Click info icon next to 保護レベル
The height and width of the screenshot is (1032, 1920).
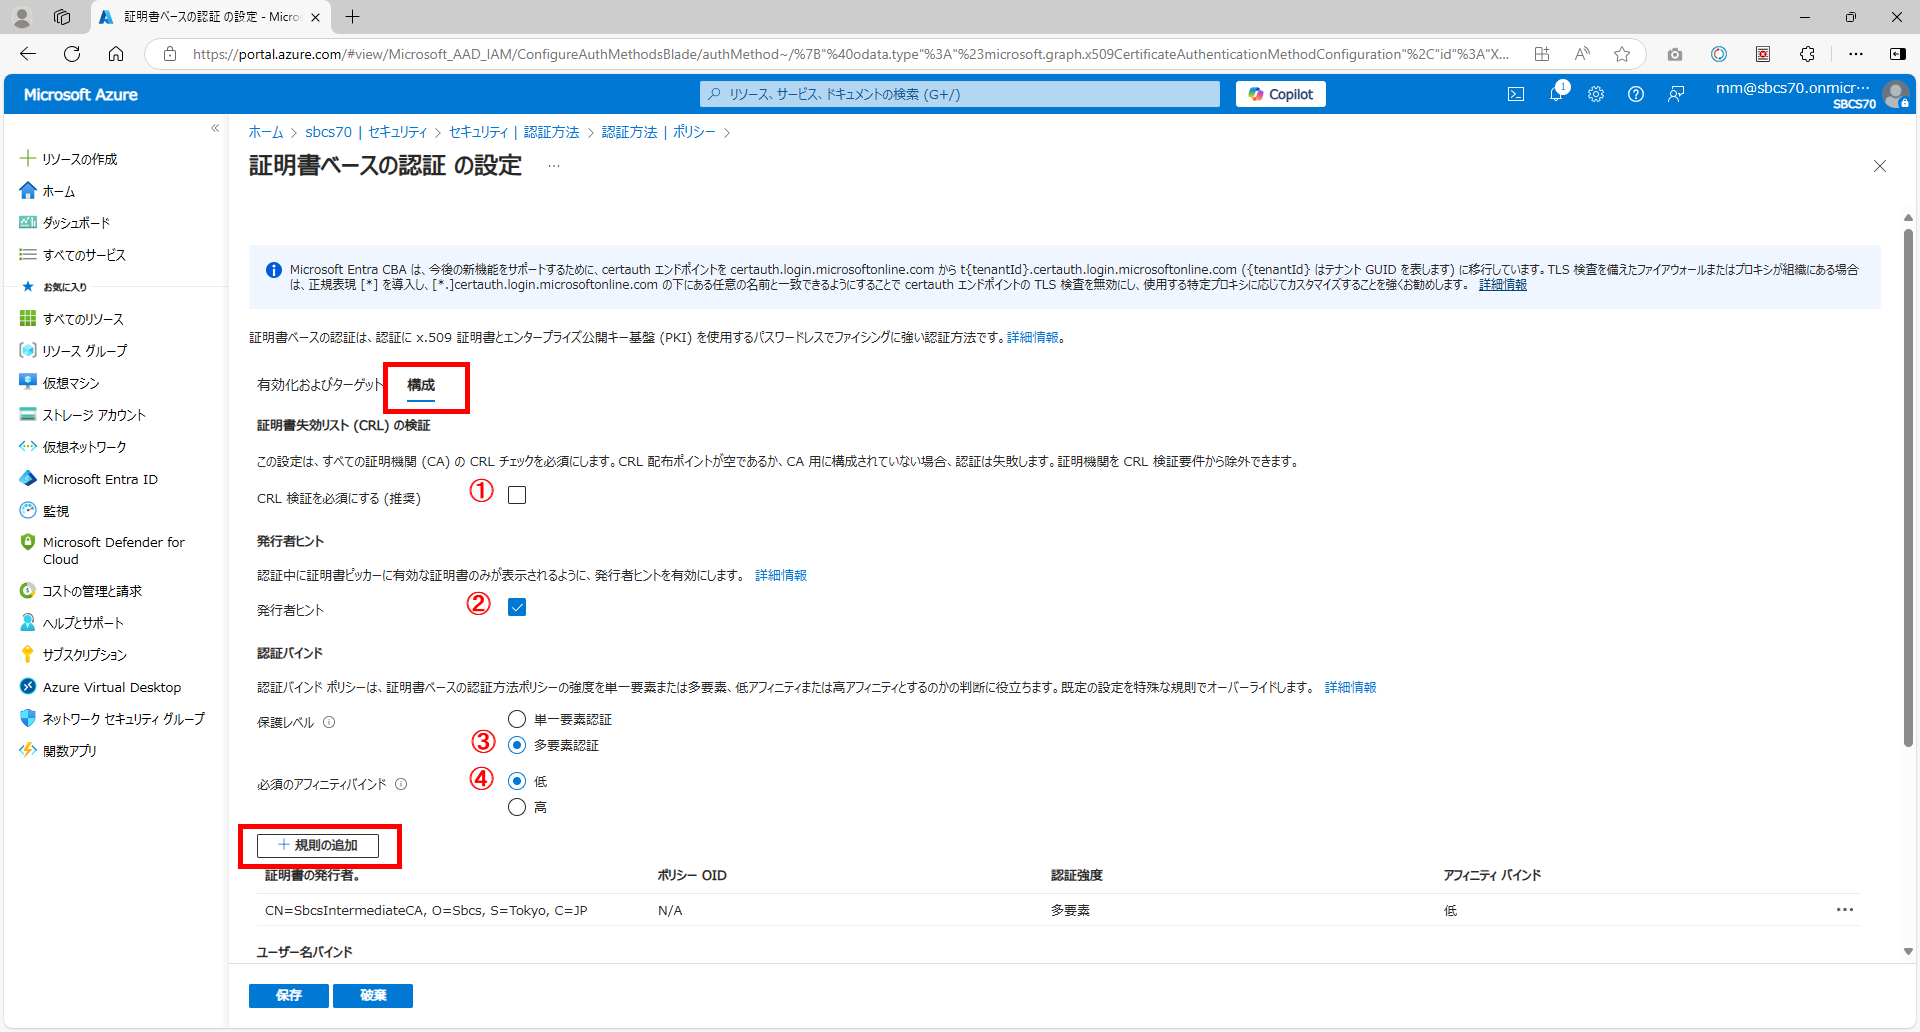coord(329,722)
